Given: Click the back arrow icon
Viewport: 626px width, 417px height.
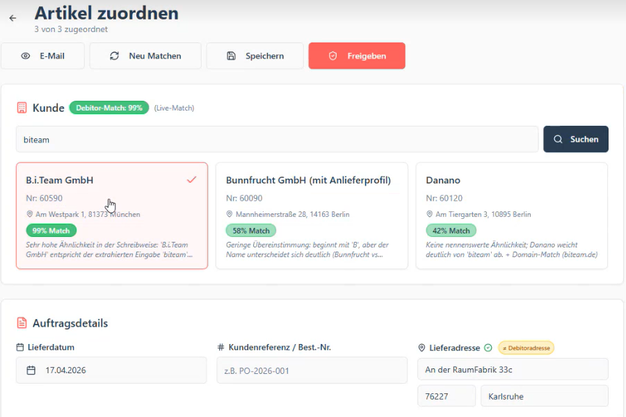Looking at the screenshot, I should (13, 18).
